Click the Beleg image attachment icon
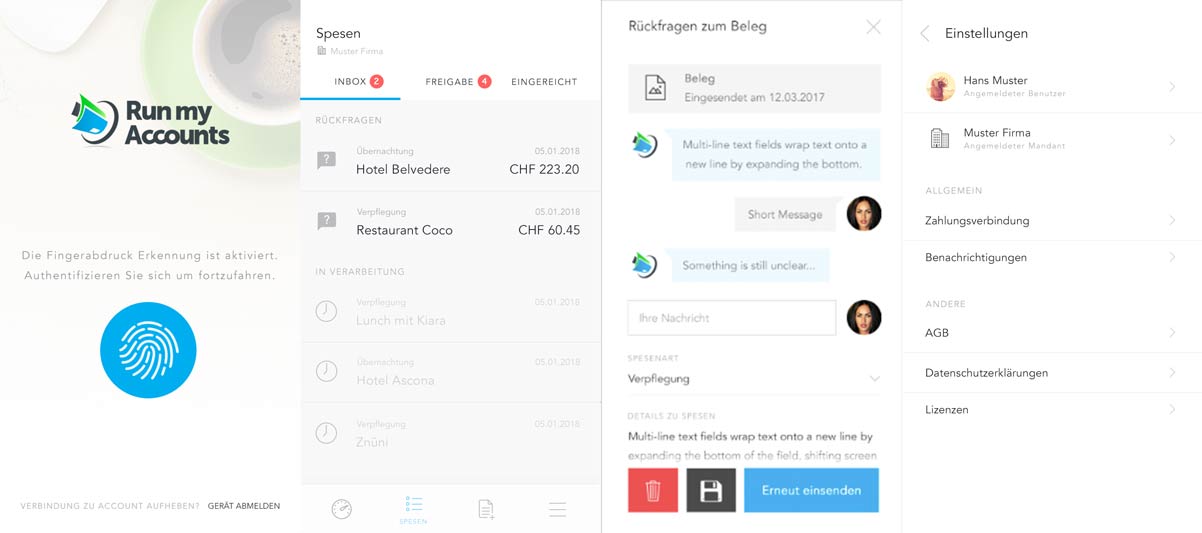Screen dimensions: 1202x533 pyautogui.click(x=655, y=88)
